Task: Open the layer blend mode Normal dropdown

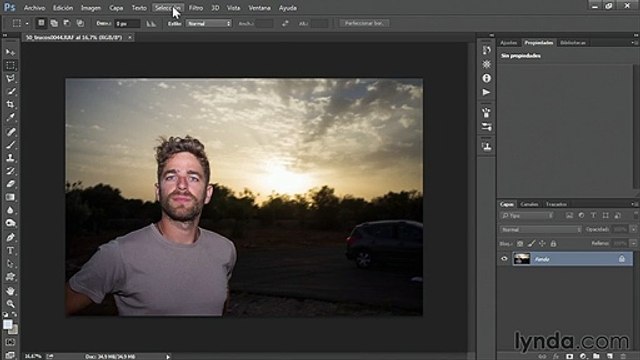Action: (540, 230)
